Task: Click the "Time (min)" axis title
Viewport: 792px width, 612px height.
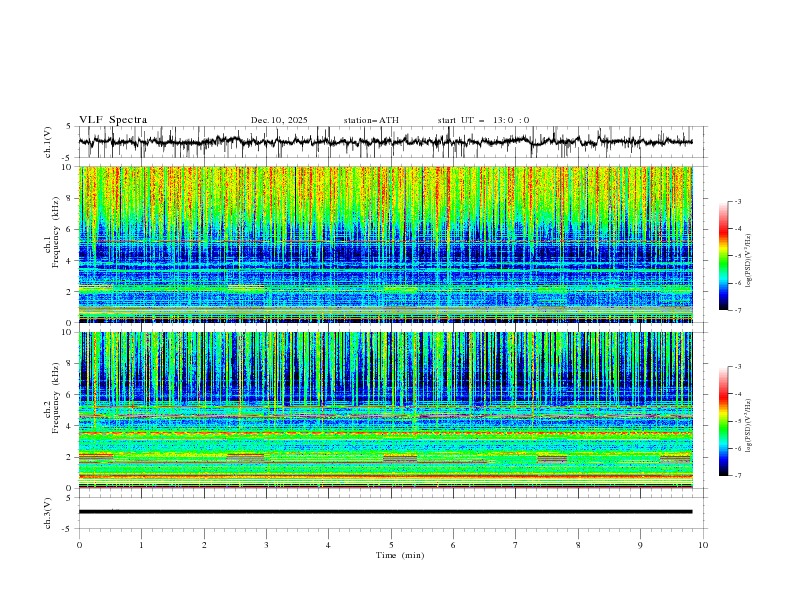Action: click(x=400, y=555)
